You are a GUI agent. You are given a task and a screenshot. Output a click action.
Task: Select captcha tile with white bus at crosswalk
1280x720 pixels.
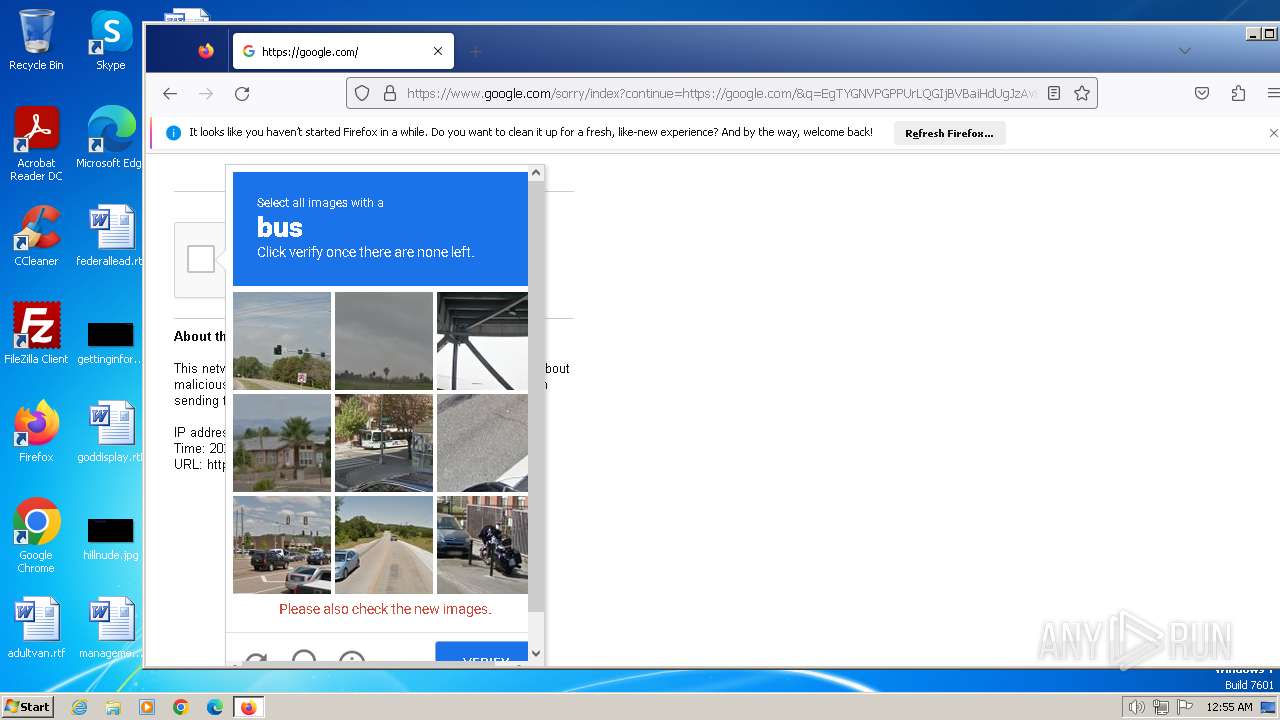tap(384, 443)
